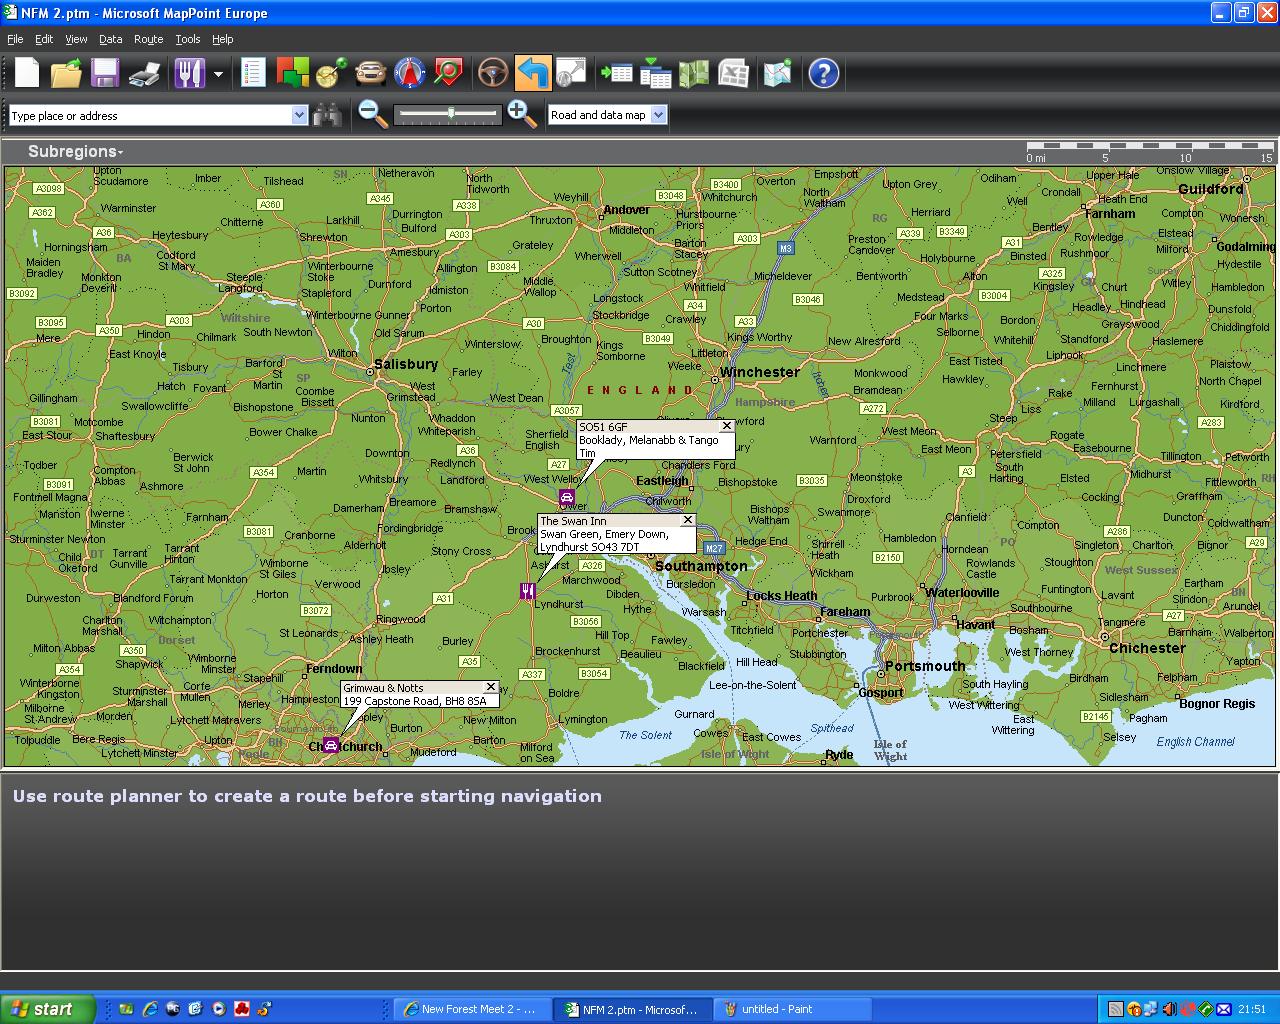The image size is (1280, 1024).
Task: Open the Import Data Wizard icon
Action: [616, 73]
